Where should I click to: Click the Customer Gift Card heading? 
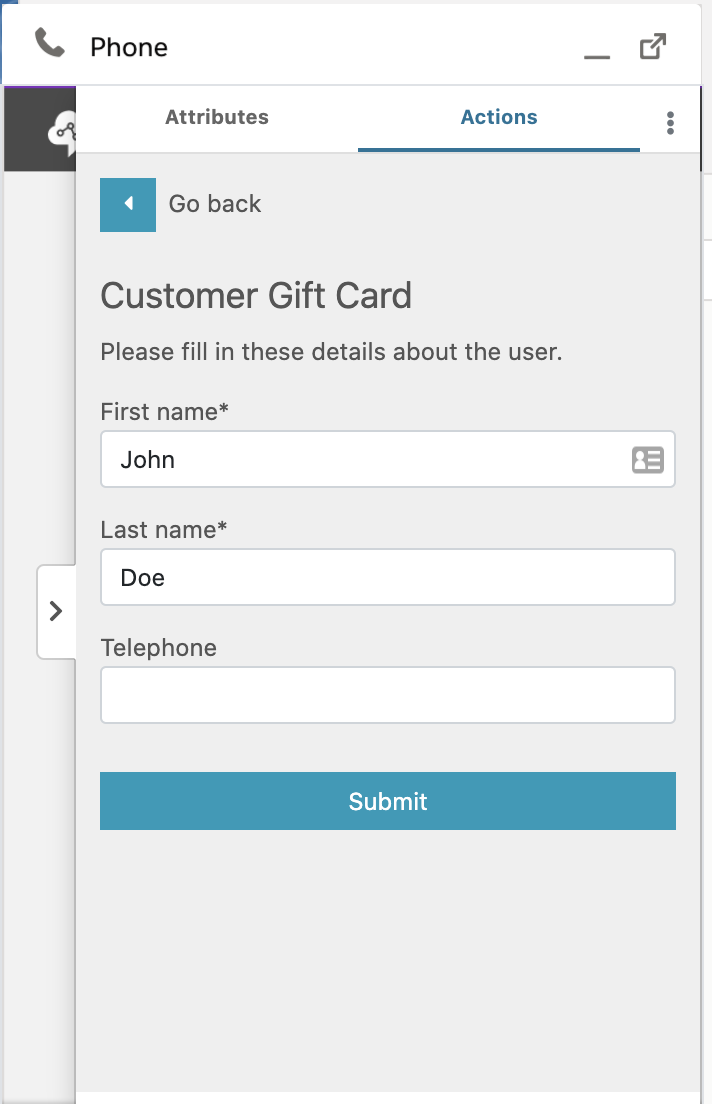[x=256, y=296]
